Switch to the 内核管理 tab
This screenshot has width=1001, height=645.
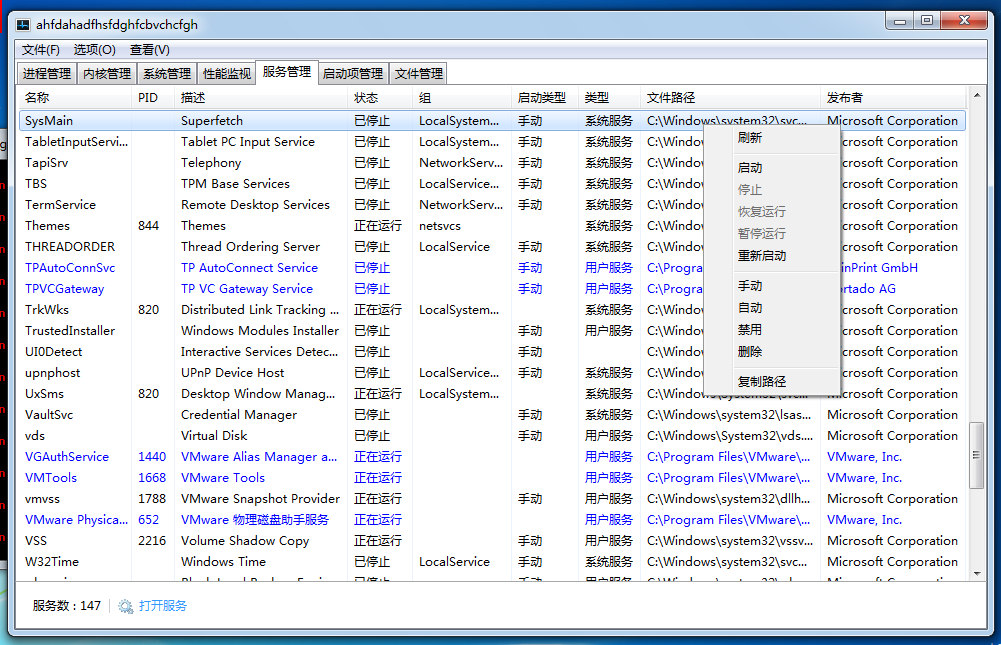pyautogui.click(x=107, y=73)
